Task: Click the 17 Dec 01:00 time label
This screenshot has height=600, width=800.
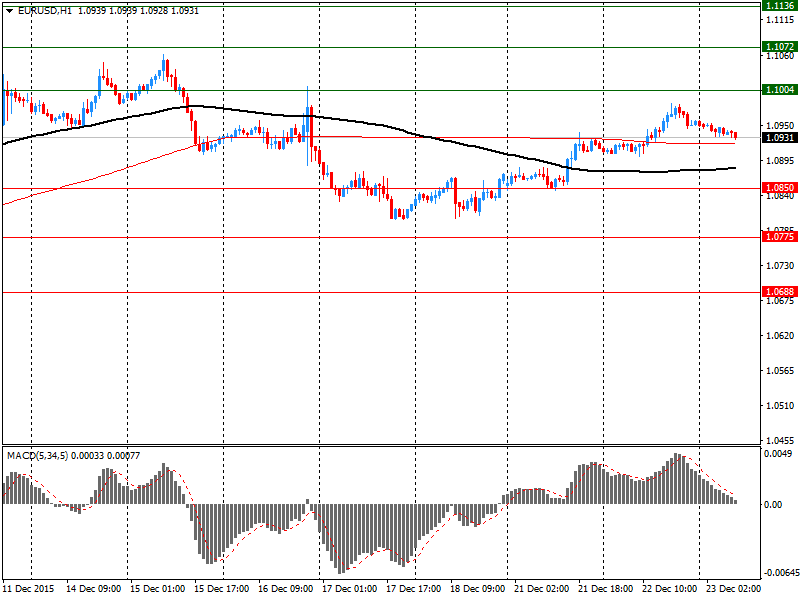Action: coord(349,589)
